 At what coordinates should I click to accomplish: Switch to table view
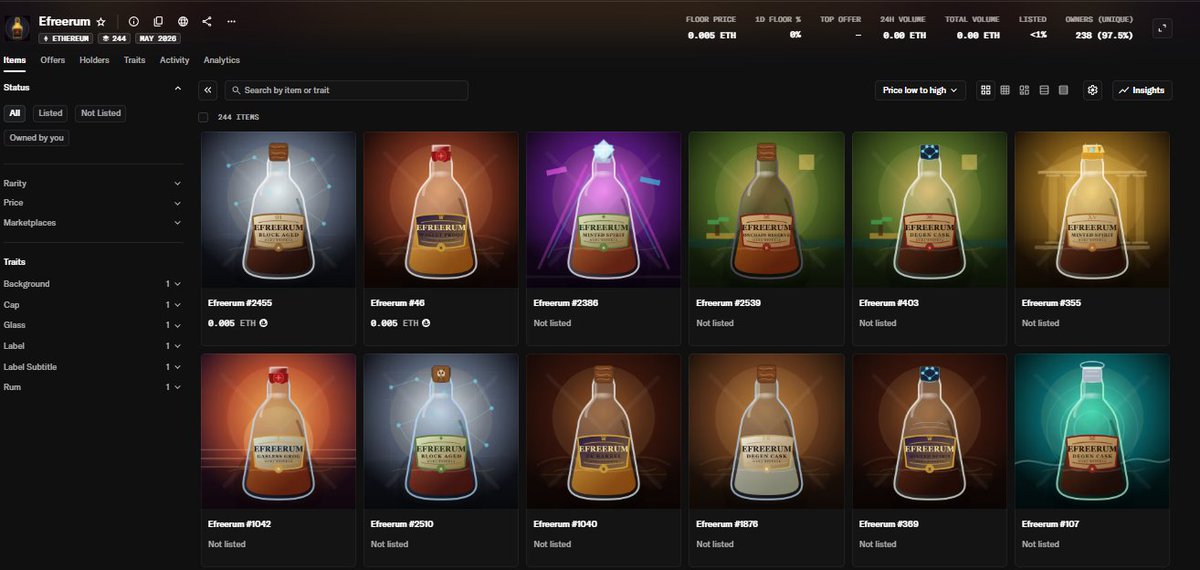(x=1063, y=90)
